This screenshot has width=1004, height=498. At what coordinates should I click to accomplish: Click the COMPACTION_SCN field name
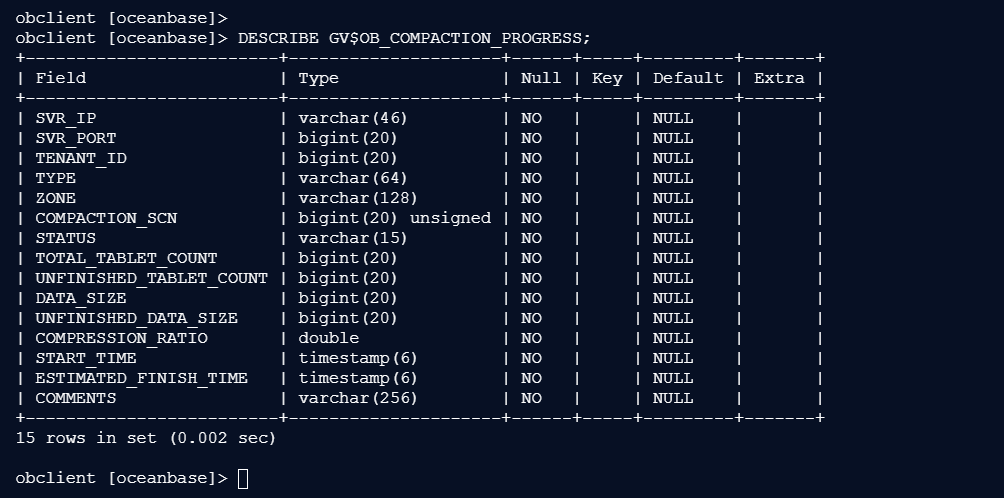tap(106, 218)
